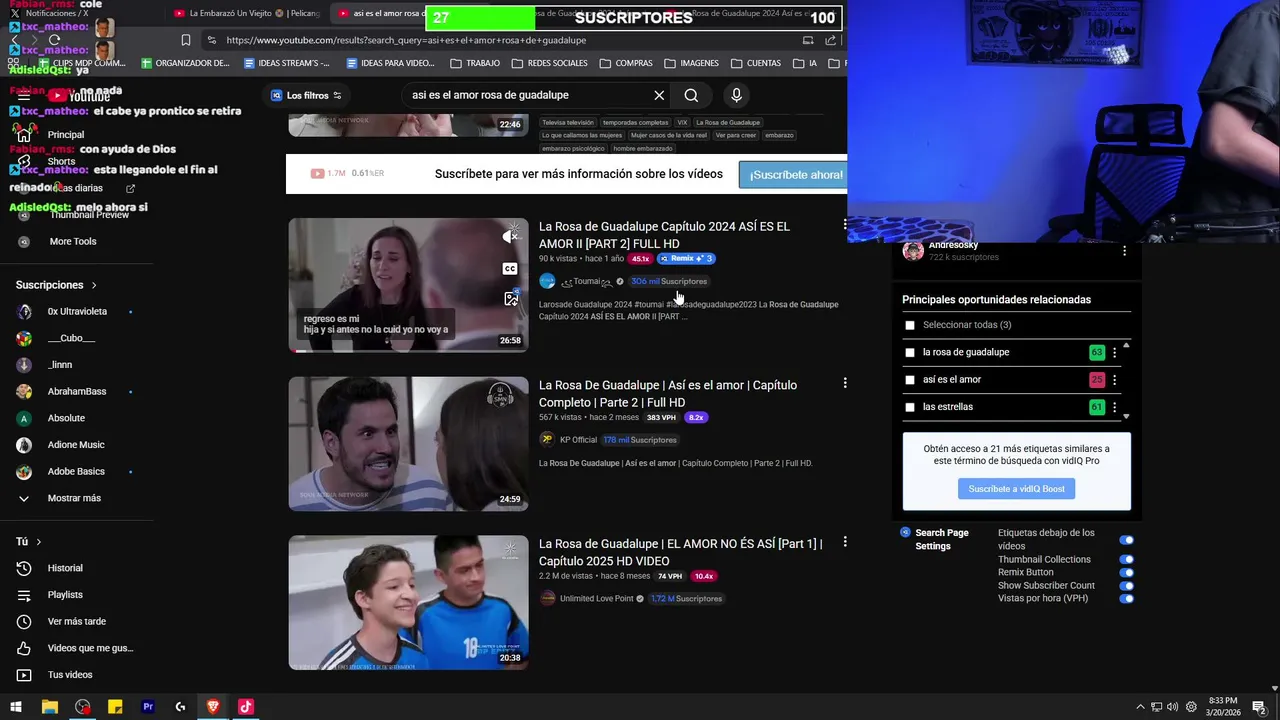Expand 'Mostrar más' subscriptions list

(75, 498)
